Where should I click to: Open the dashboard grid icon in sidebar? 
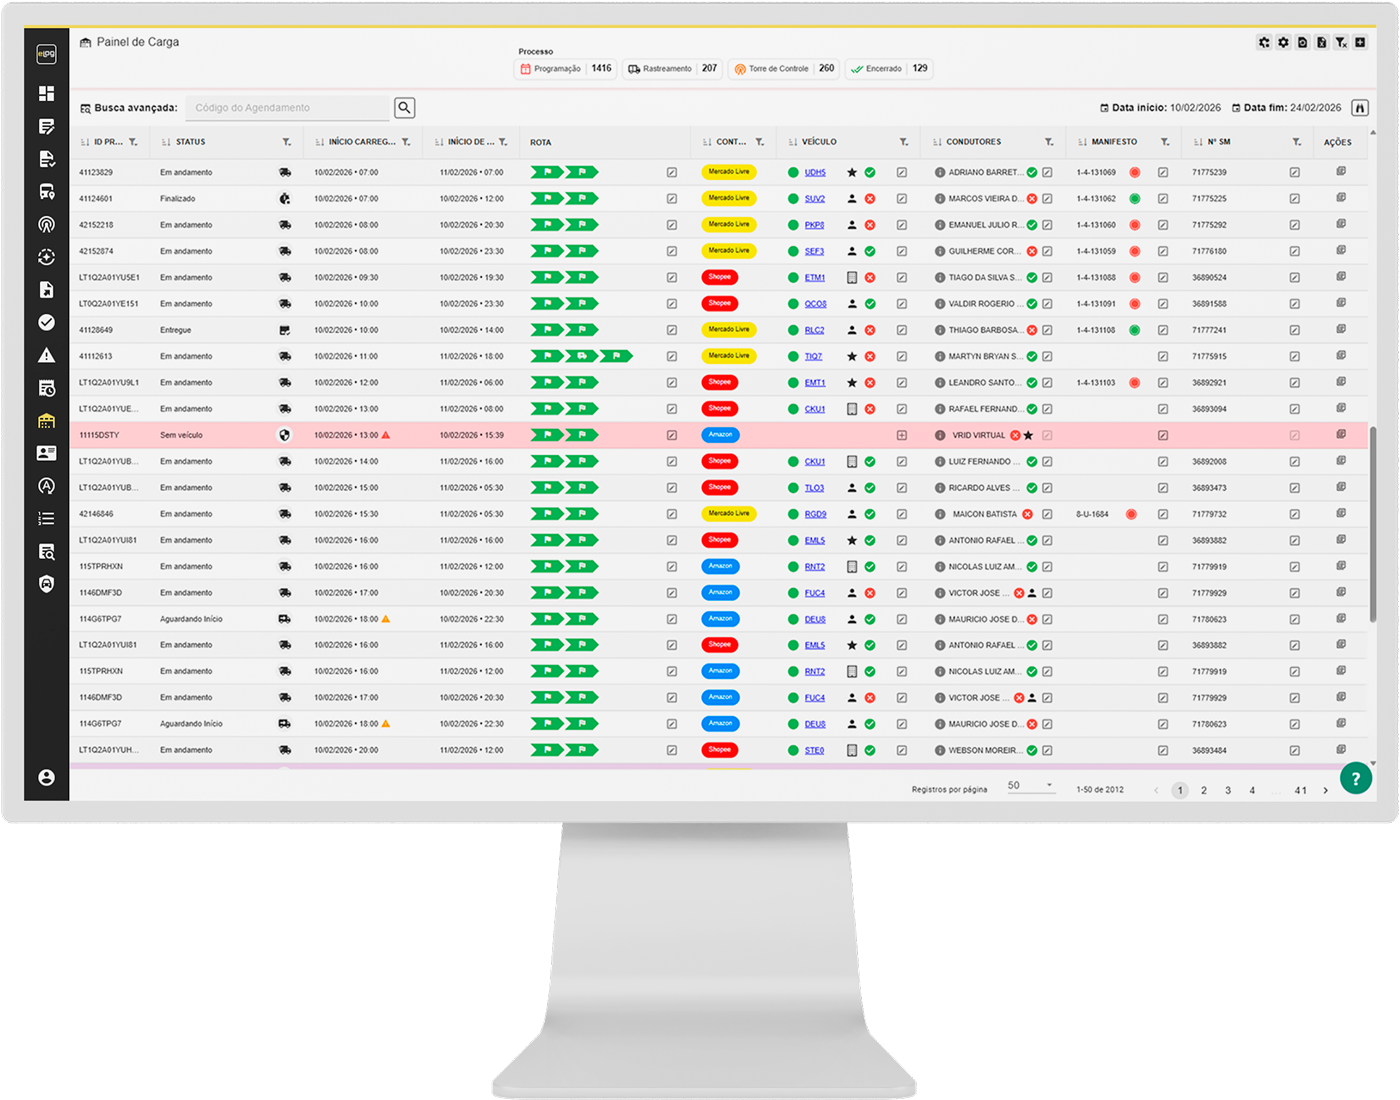click(x=46, y=93)
